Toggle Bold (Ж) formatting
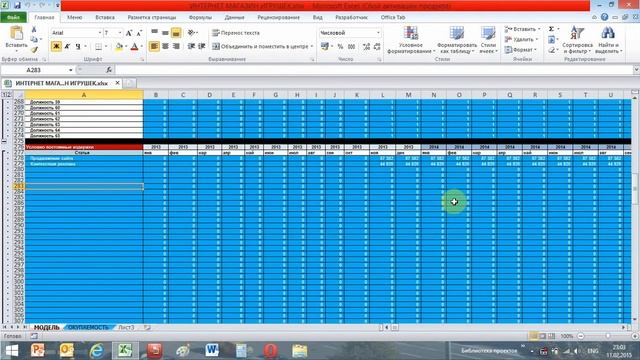 pos(56,46)
